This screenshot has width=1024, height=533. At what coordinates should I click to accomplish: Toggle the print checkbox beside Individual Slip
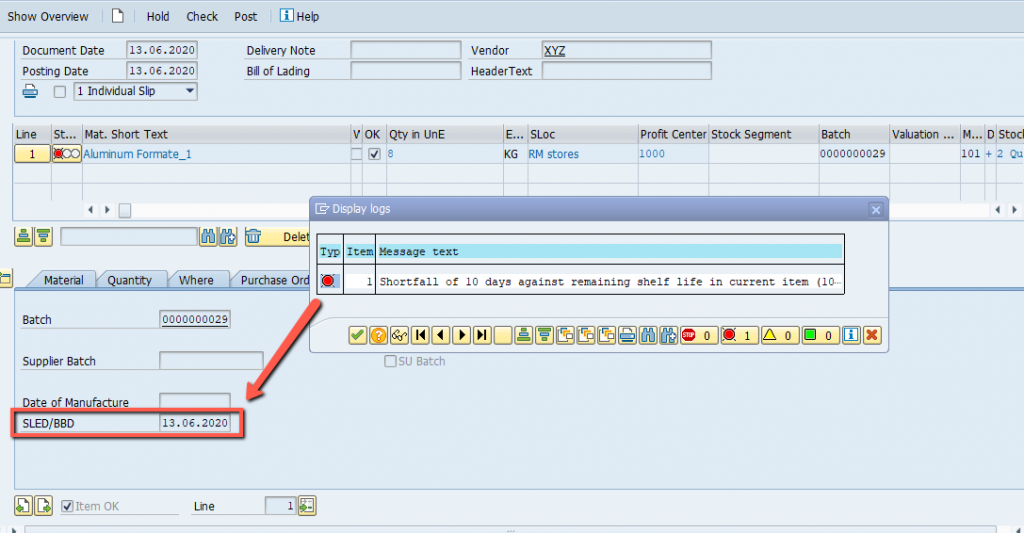point(59,91)
